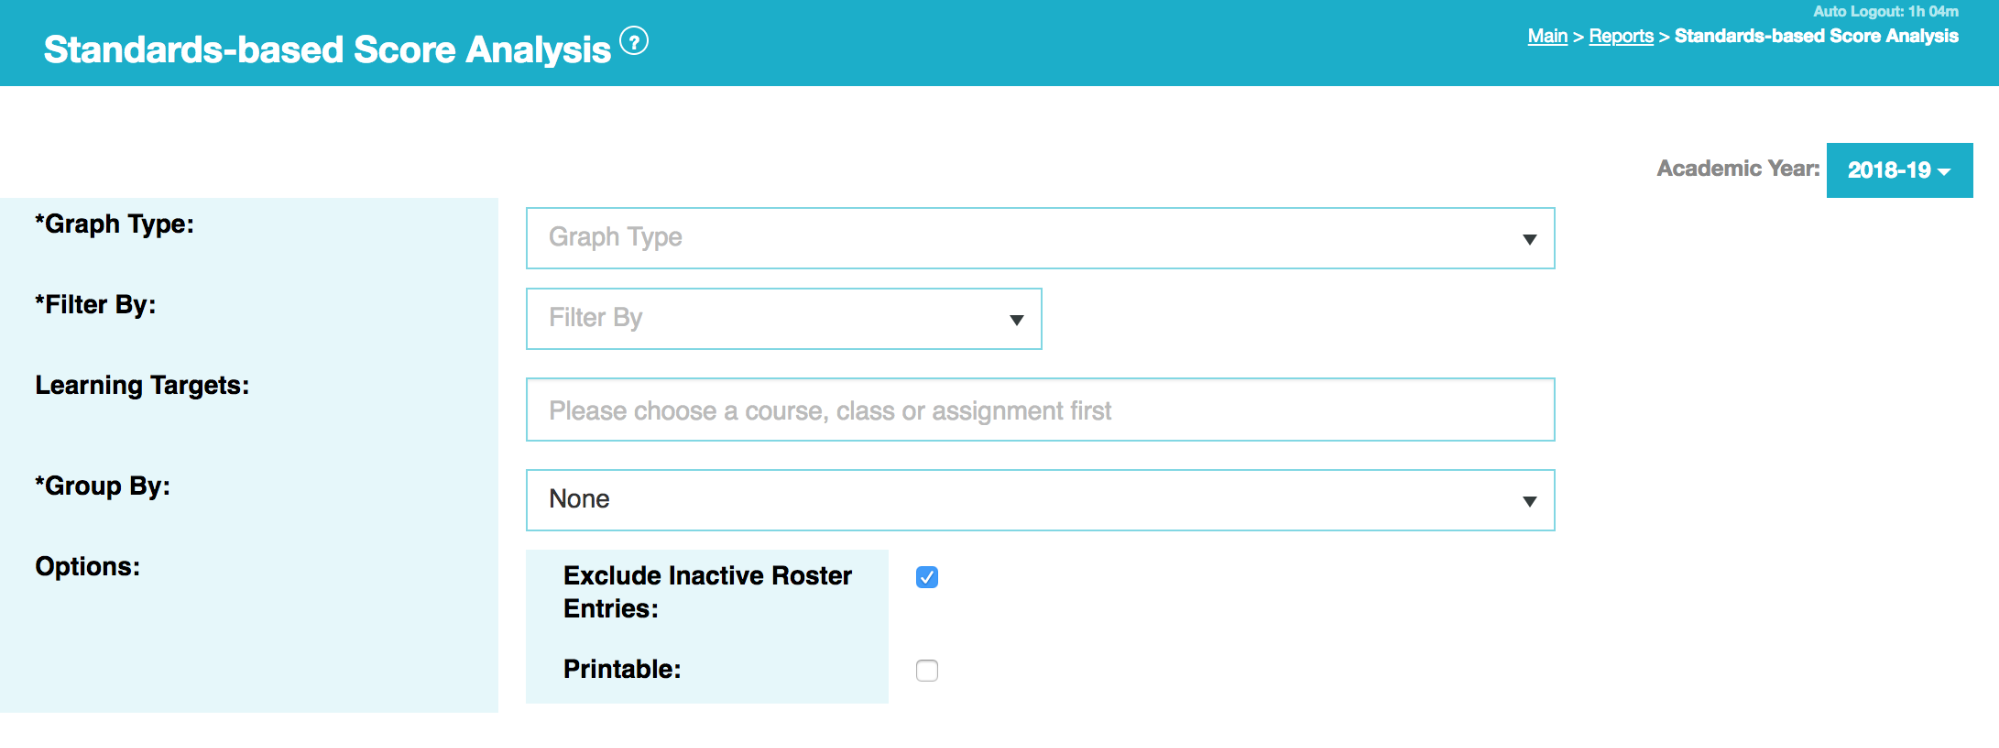Click the Standards-based Score Analysis breadcrumb text
This screenshot has height=748, width=1999.
coord(1816,36)
